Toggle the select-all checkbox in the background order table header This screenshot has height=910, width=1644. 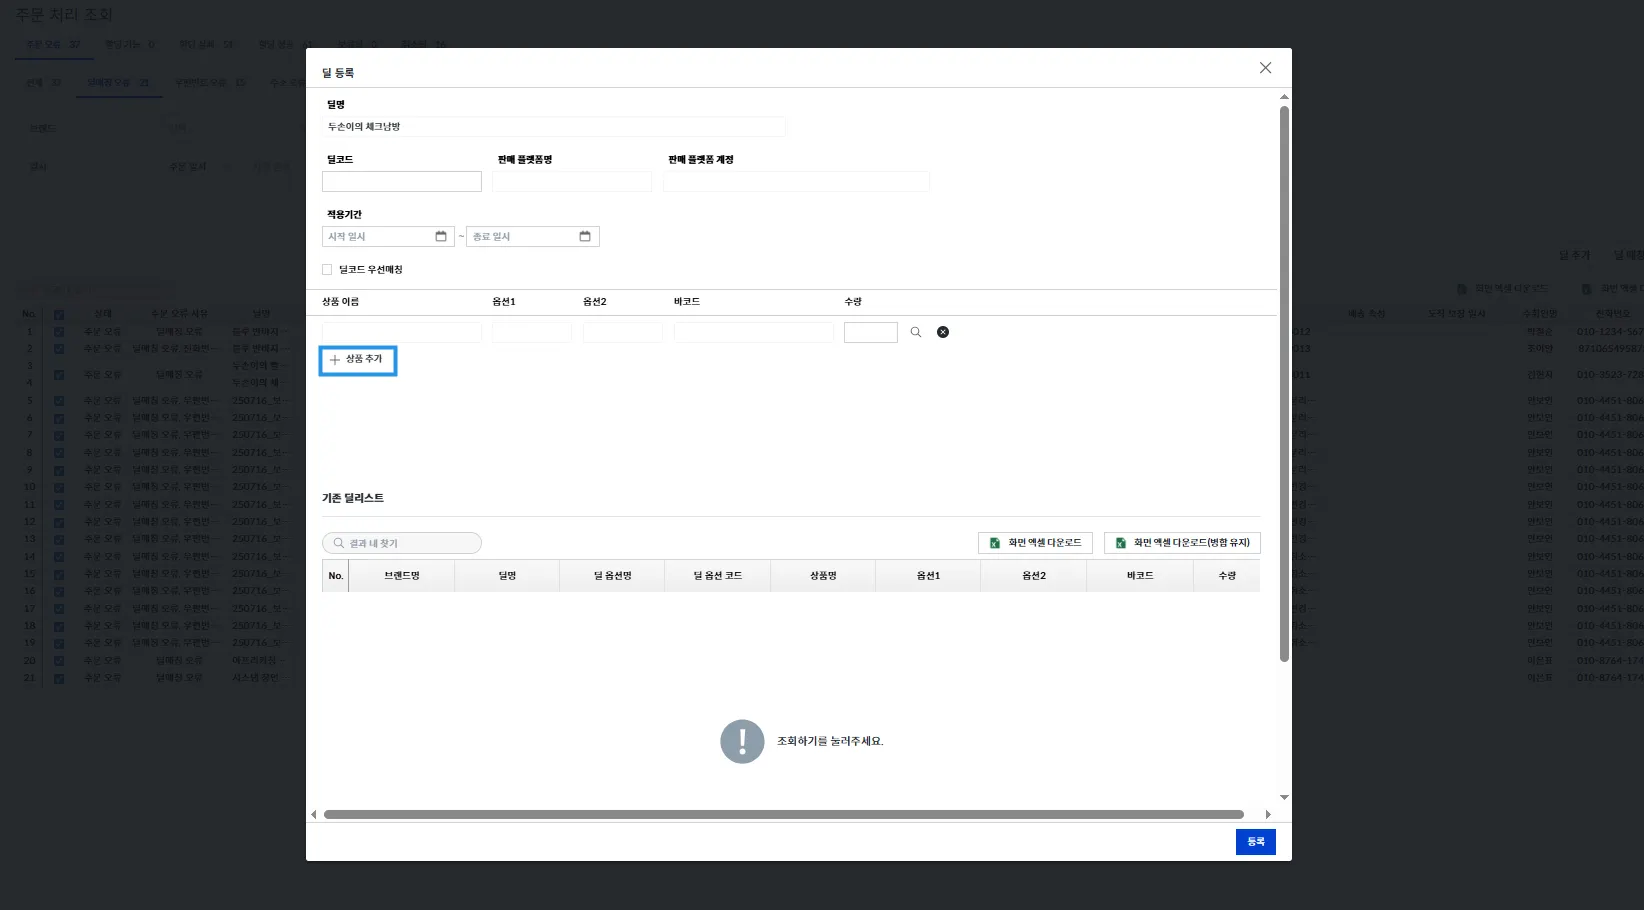[59, 315]
